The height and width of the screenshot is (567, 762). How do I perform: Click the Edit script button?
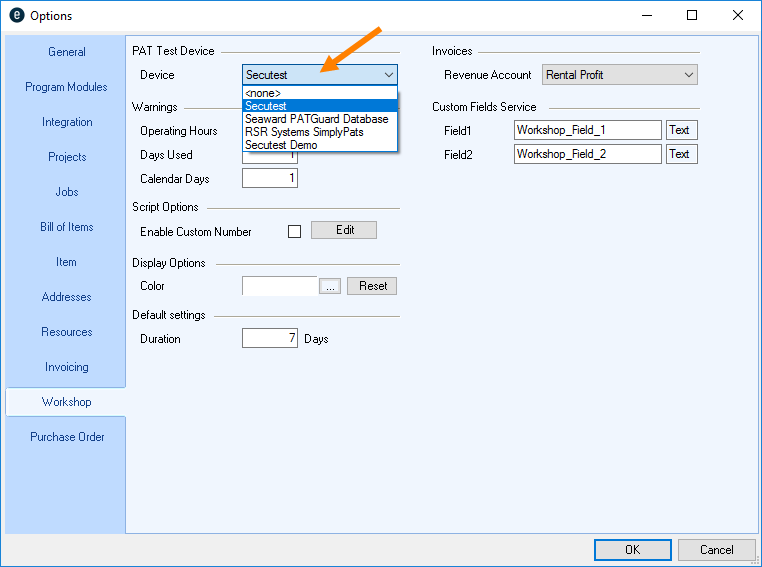point(344,230)
